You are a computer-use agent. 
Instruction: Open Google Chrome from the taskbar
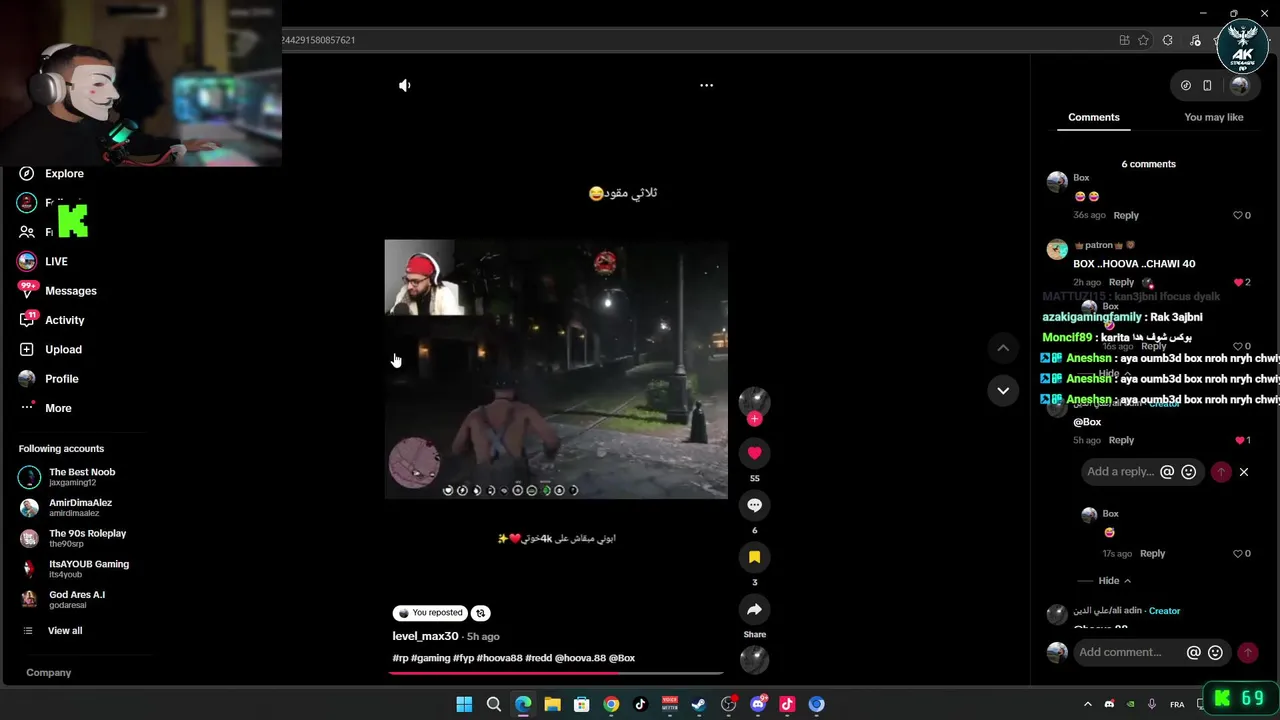[611, 704]
